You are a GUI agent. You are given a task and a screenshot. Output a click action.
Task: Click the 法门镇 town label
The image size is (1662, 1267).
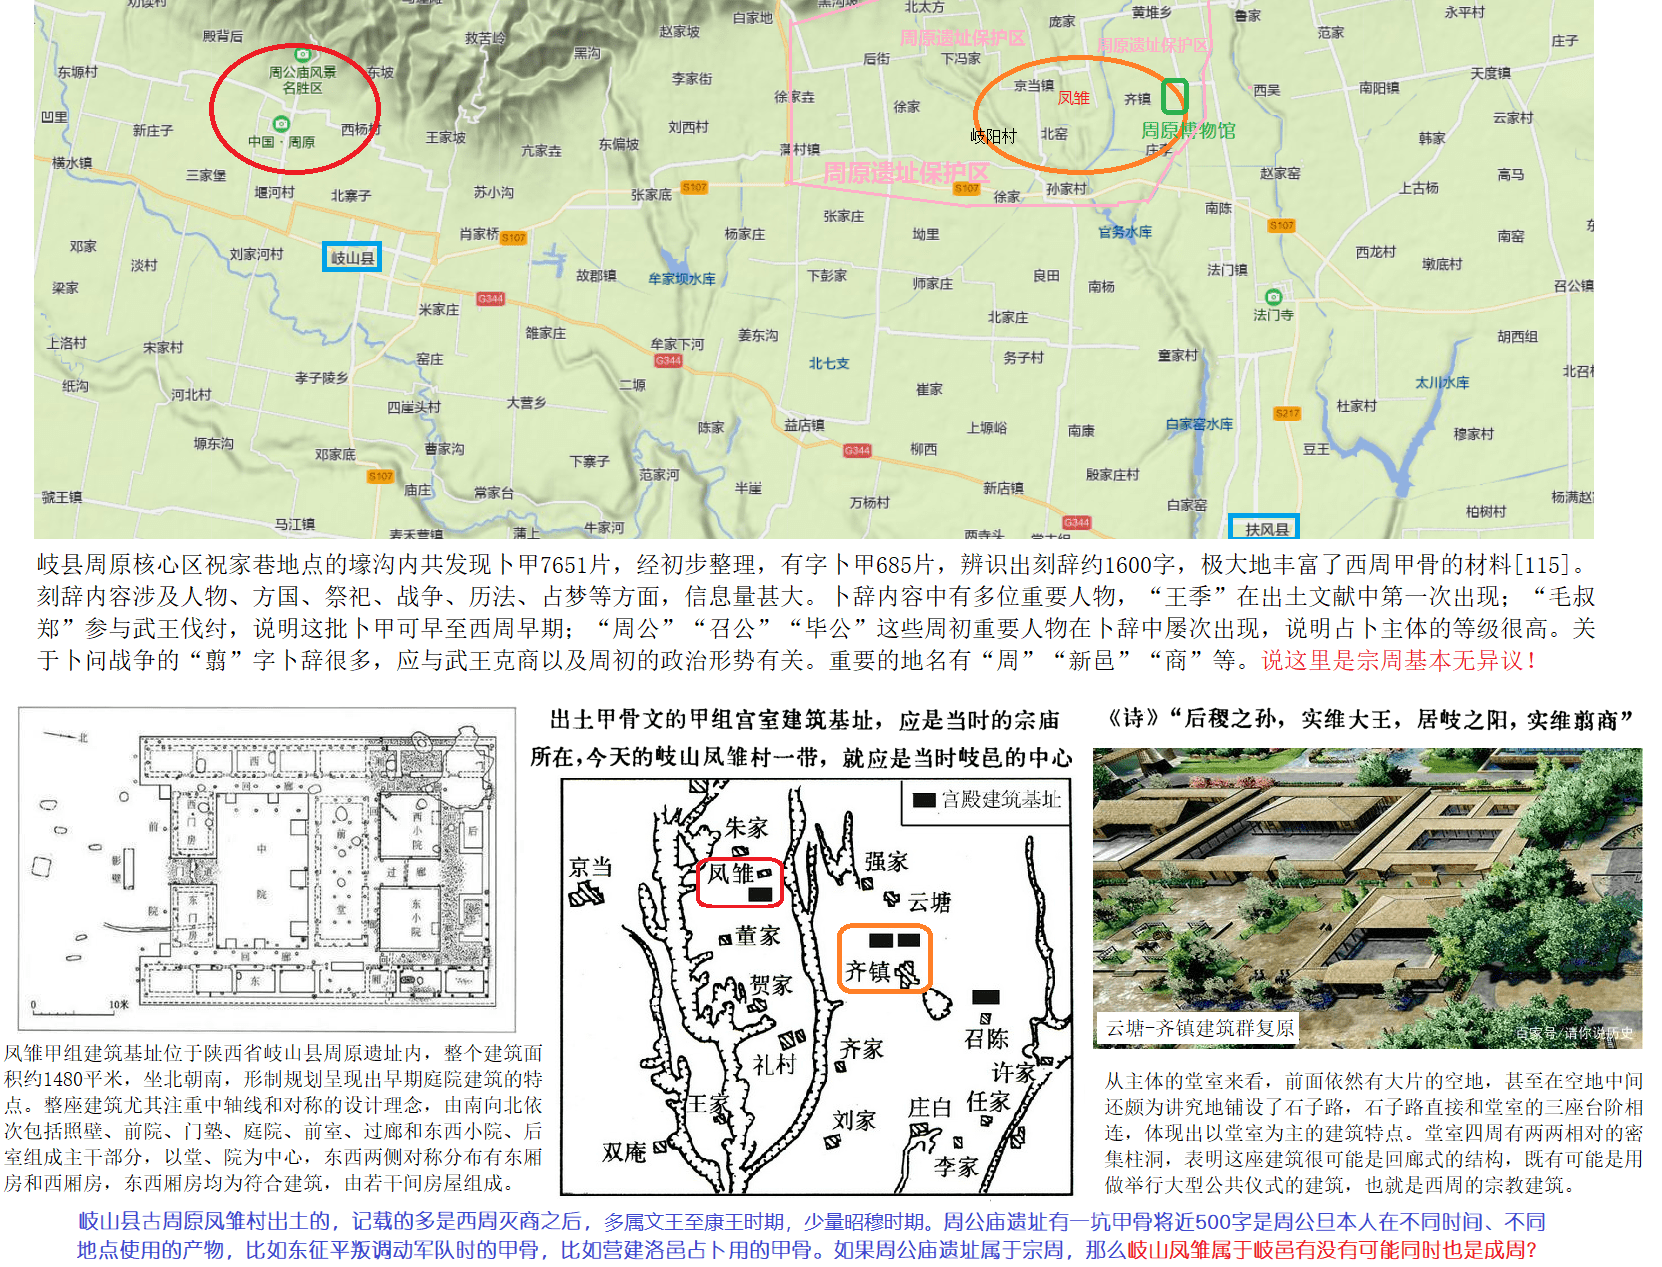tap(1227, 270)
